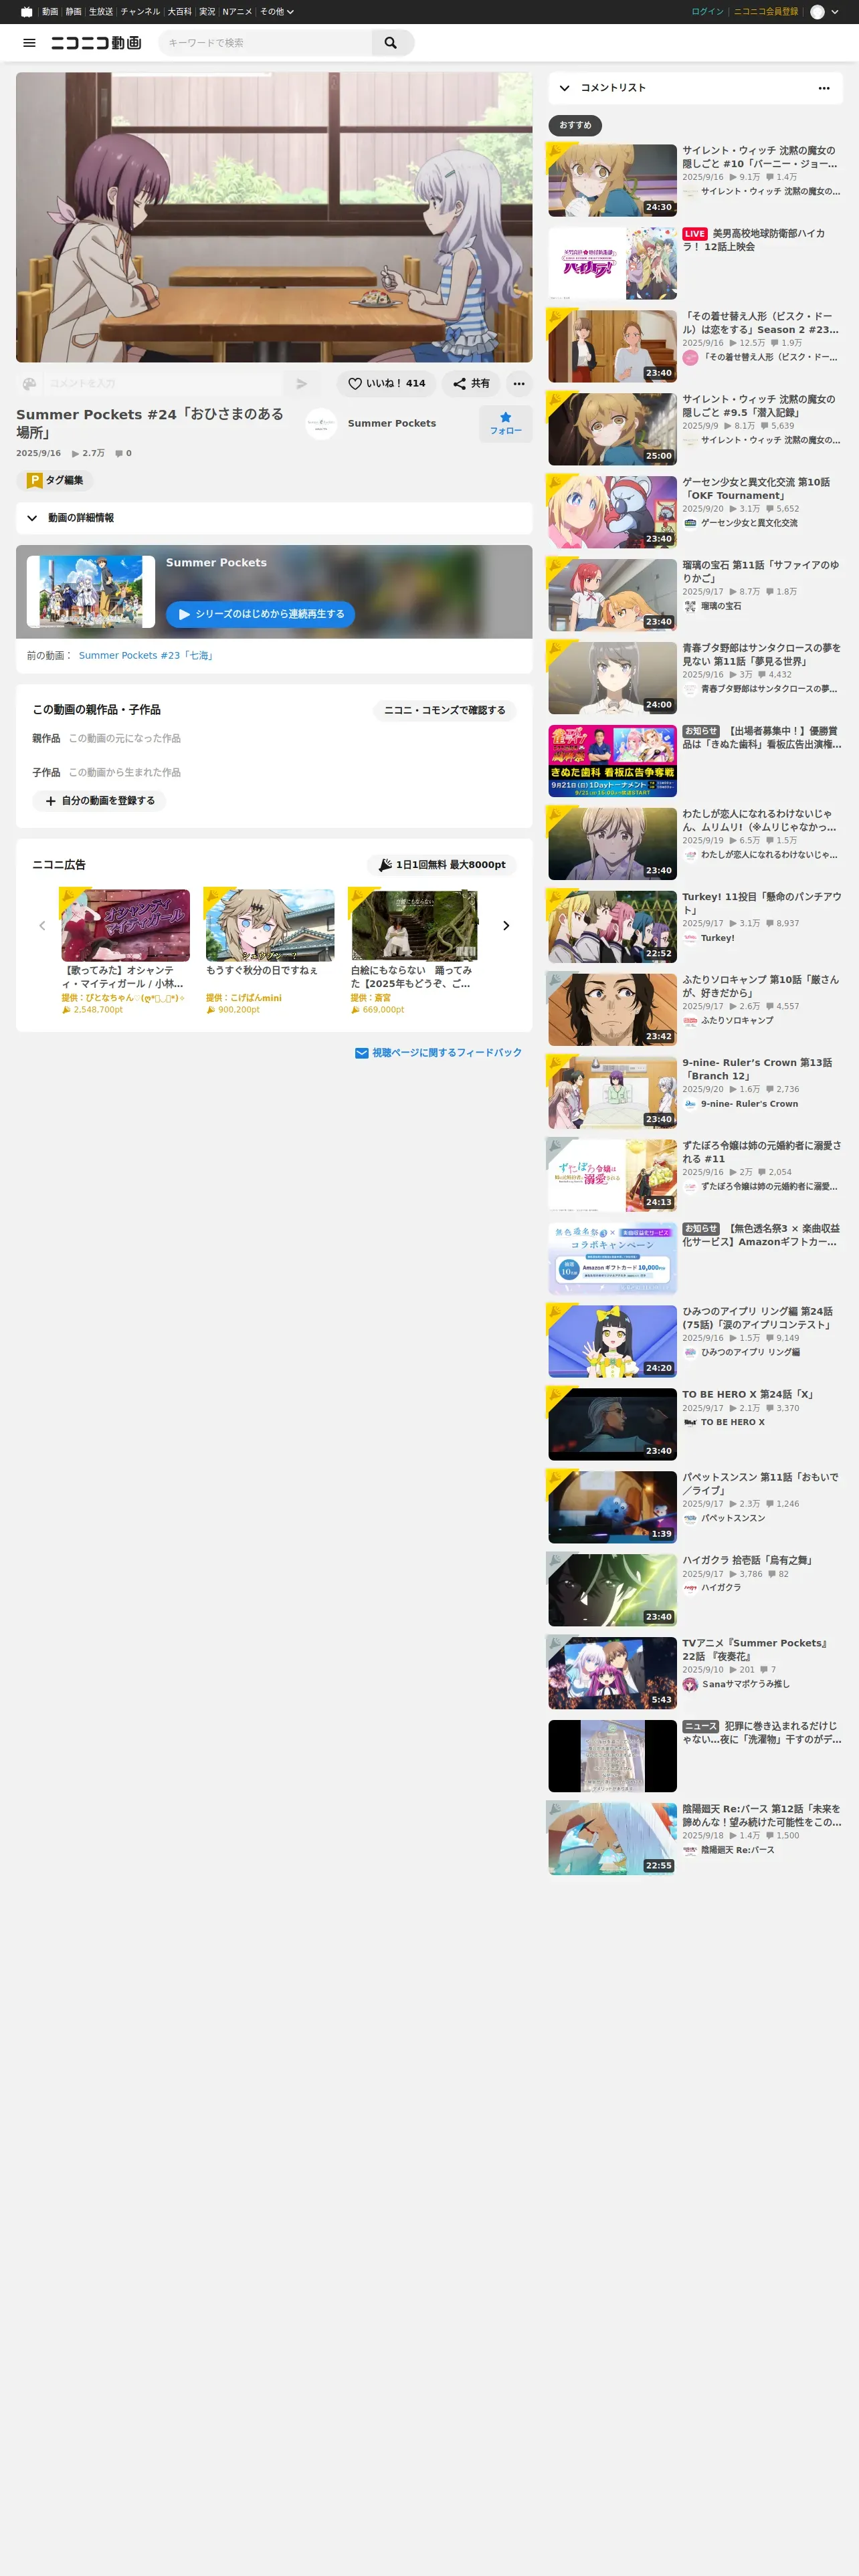
Task: Click the video player frame
Action: (274, 217)
